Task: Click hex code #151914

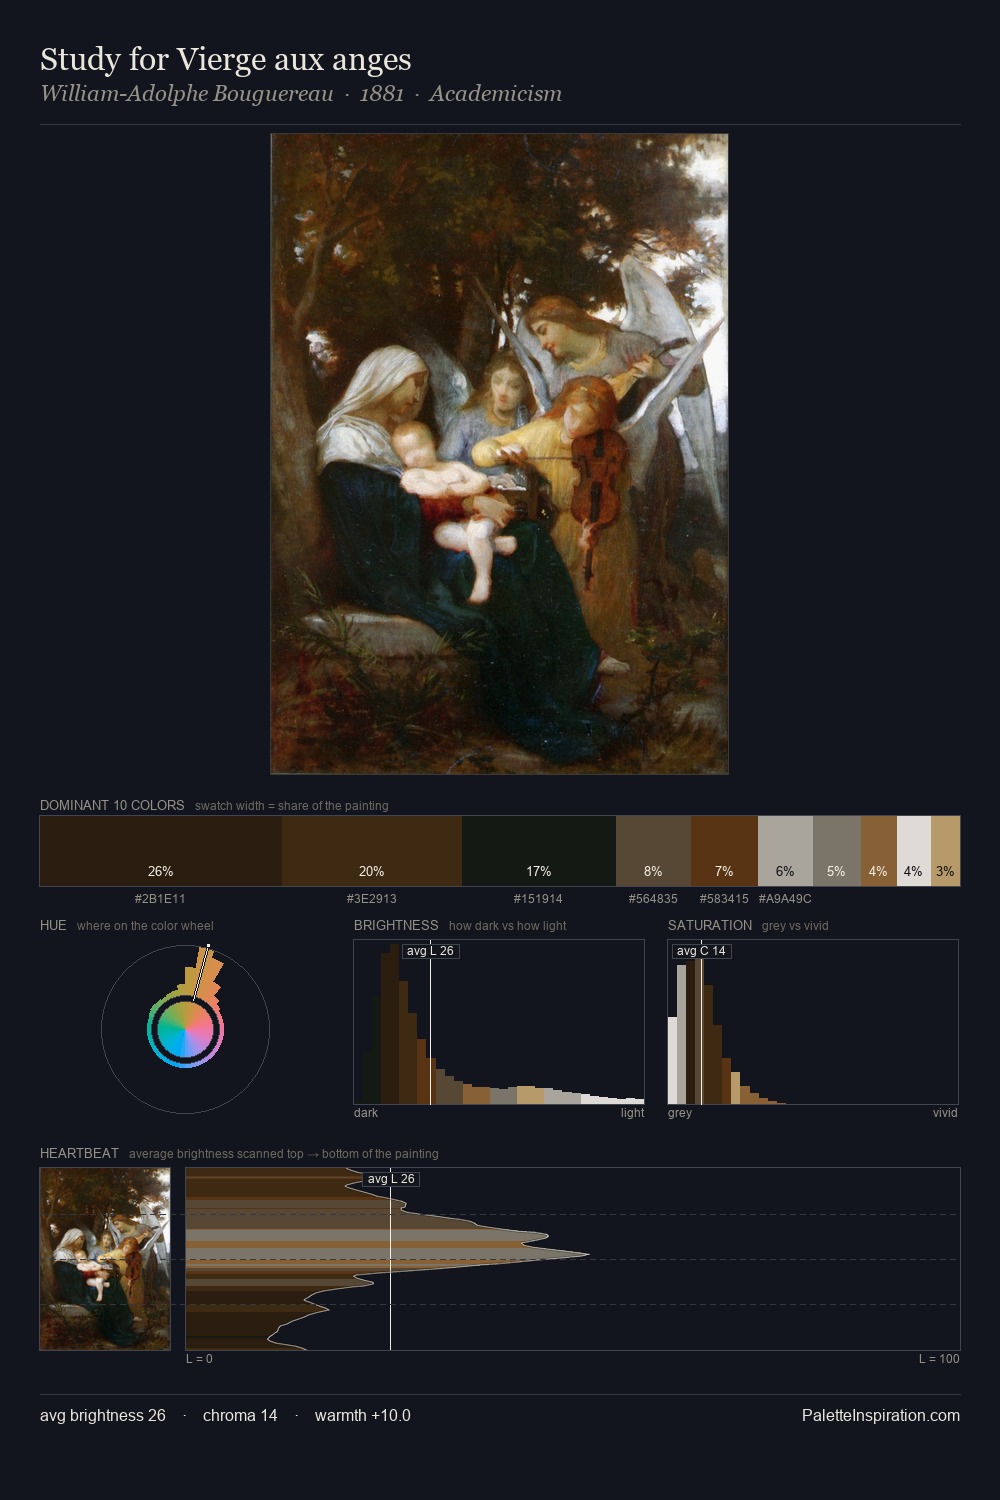Action: point(538,899)
